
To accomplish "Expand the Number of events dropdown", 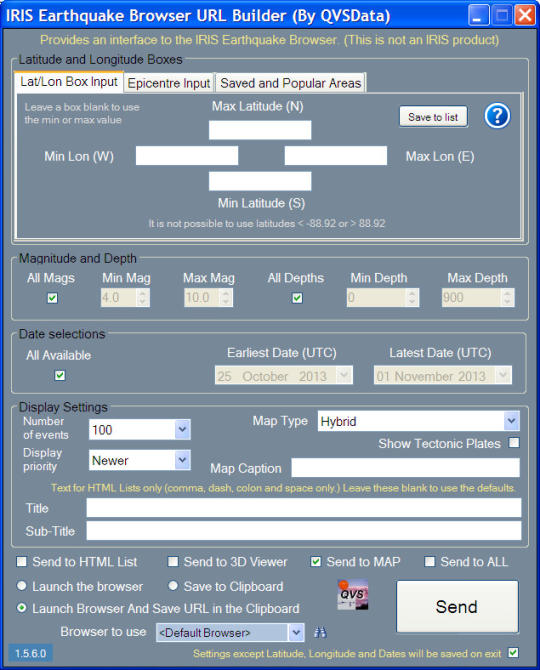I will click(182, 429).
